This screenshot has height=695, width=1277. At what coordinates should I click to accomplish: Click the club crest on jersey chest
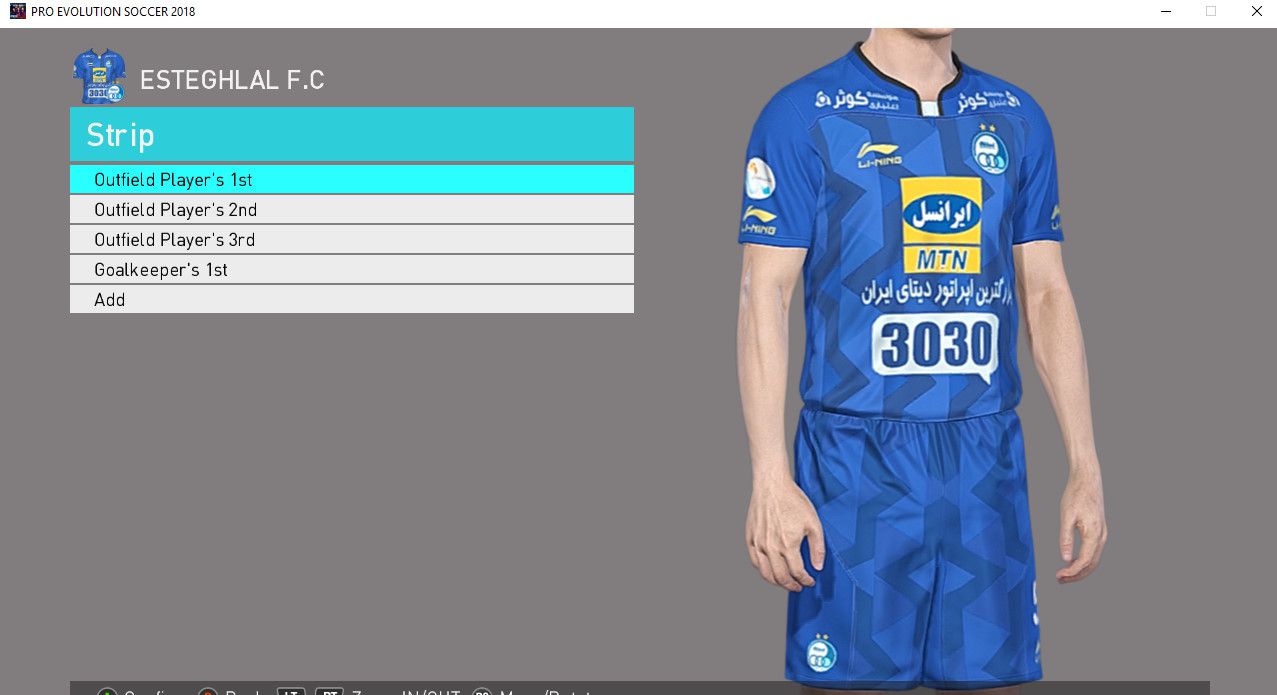click(x=989, y=151)
